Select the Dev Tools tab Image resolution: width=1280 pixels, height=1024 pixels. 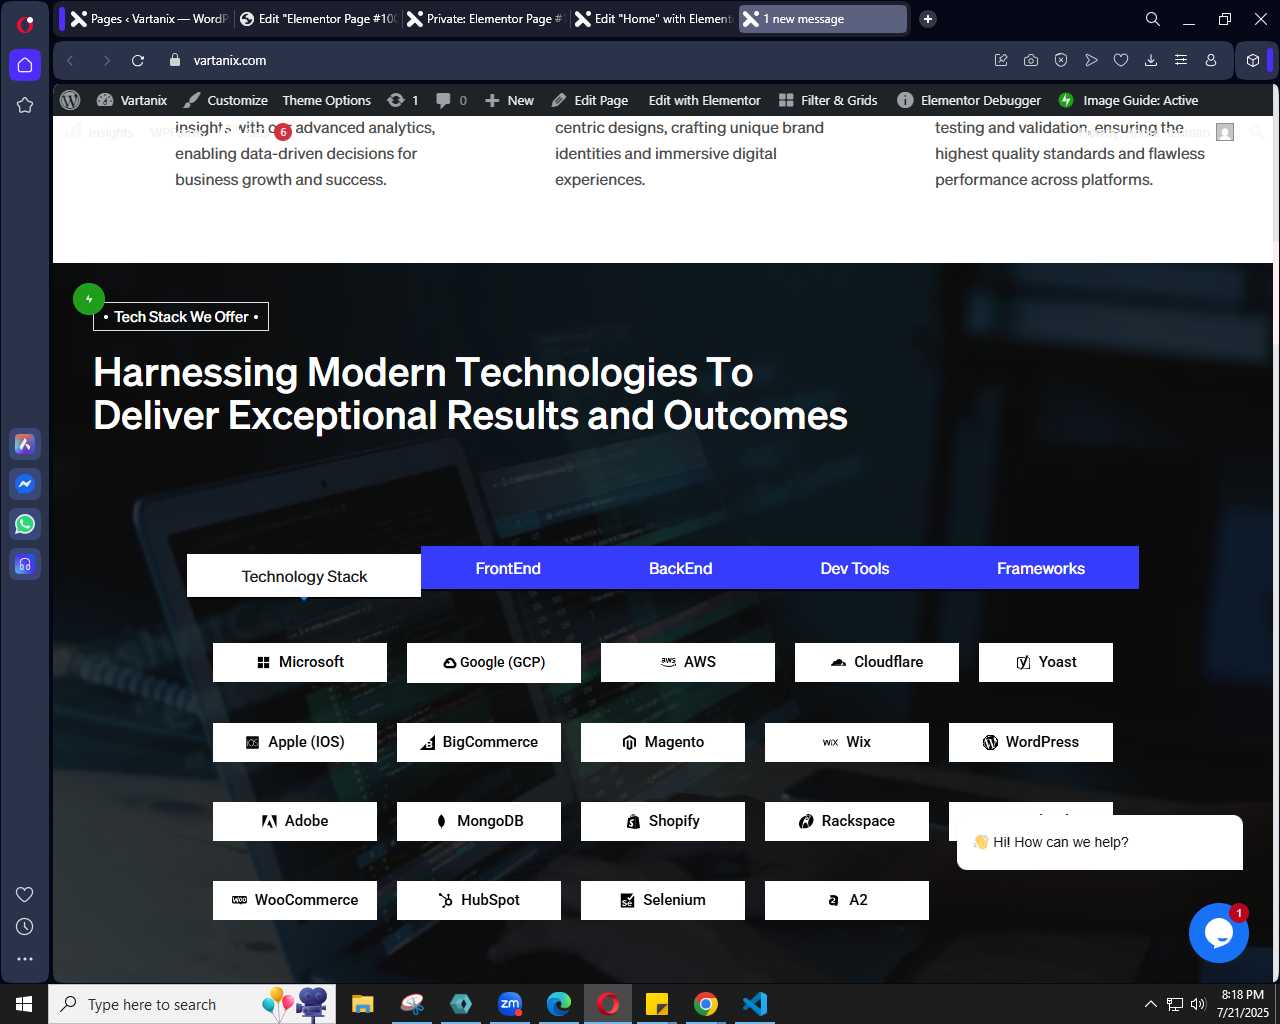(855, 568)
